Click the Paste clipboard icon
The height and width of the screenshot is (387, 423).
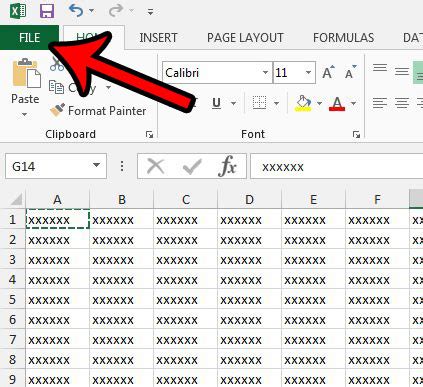(27, 73)
